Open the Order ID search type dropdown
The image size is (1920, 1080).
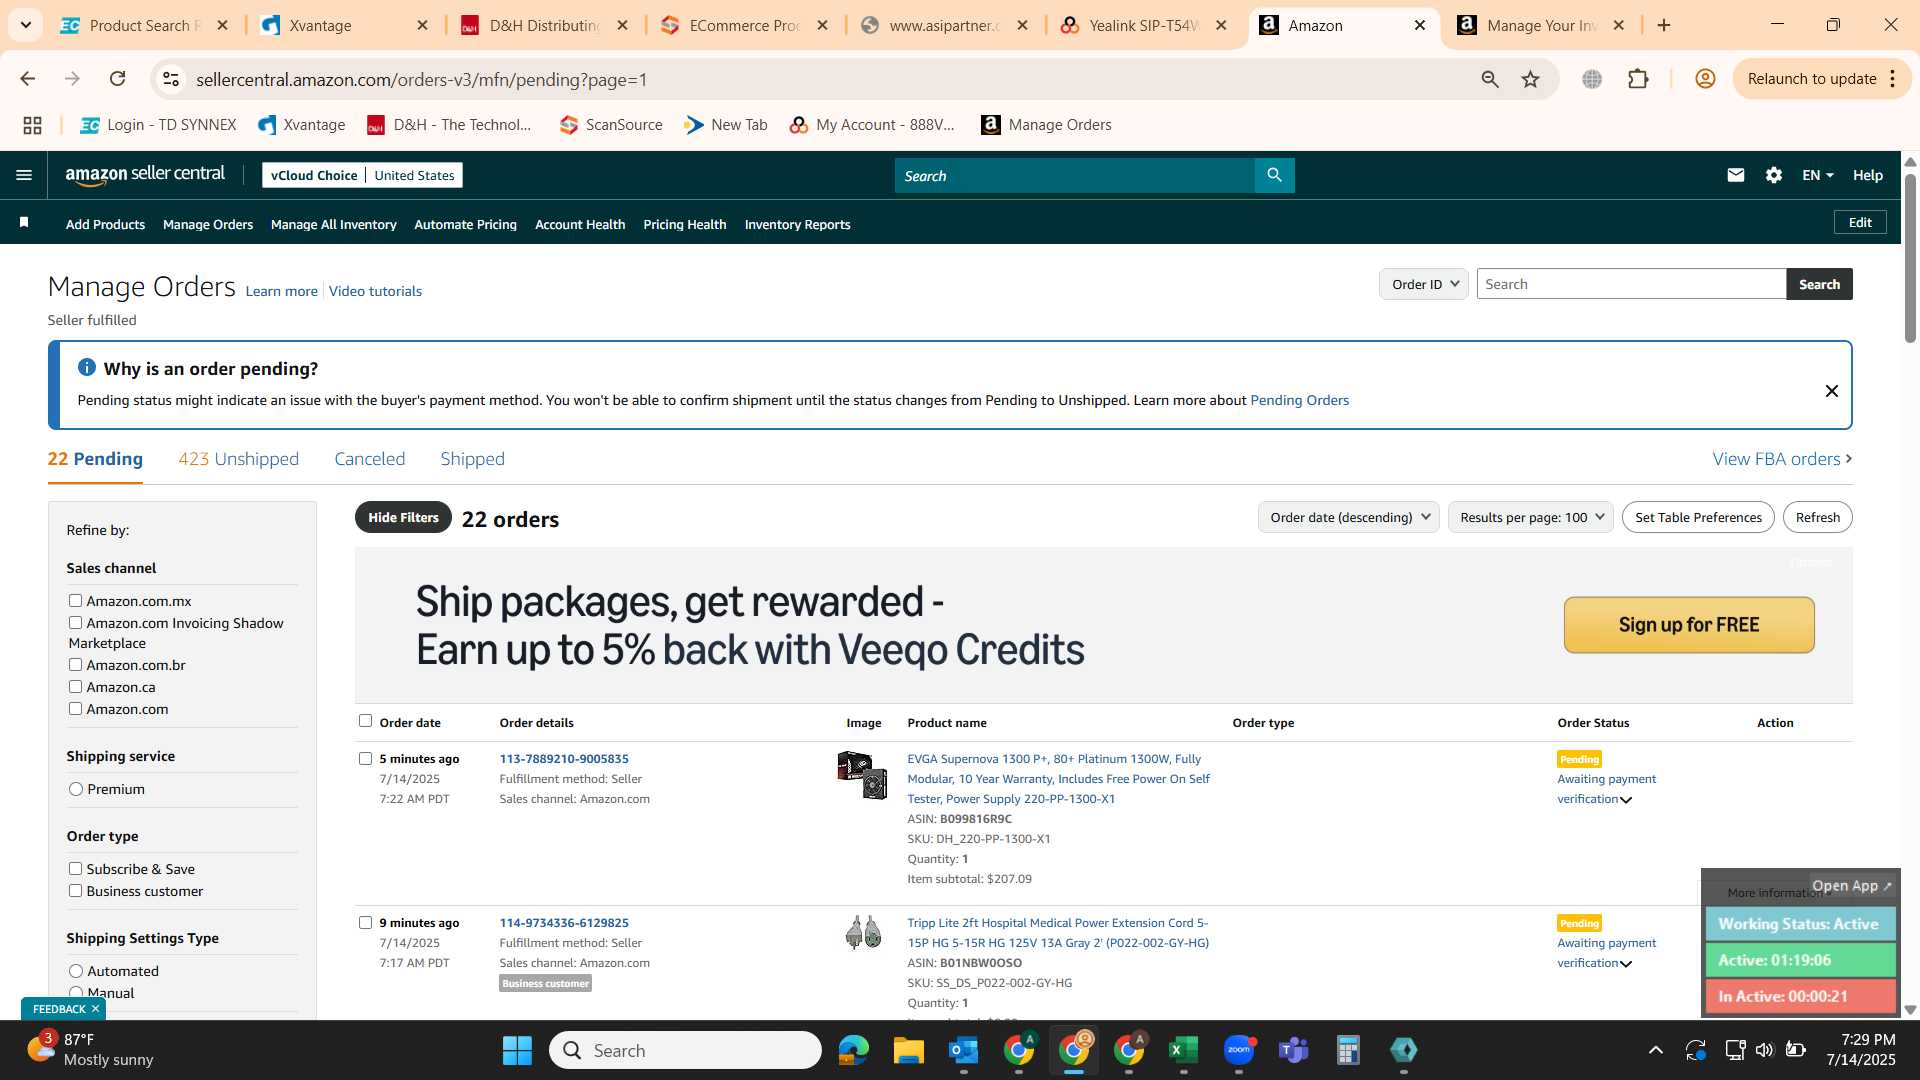click(1423, 284)
